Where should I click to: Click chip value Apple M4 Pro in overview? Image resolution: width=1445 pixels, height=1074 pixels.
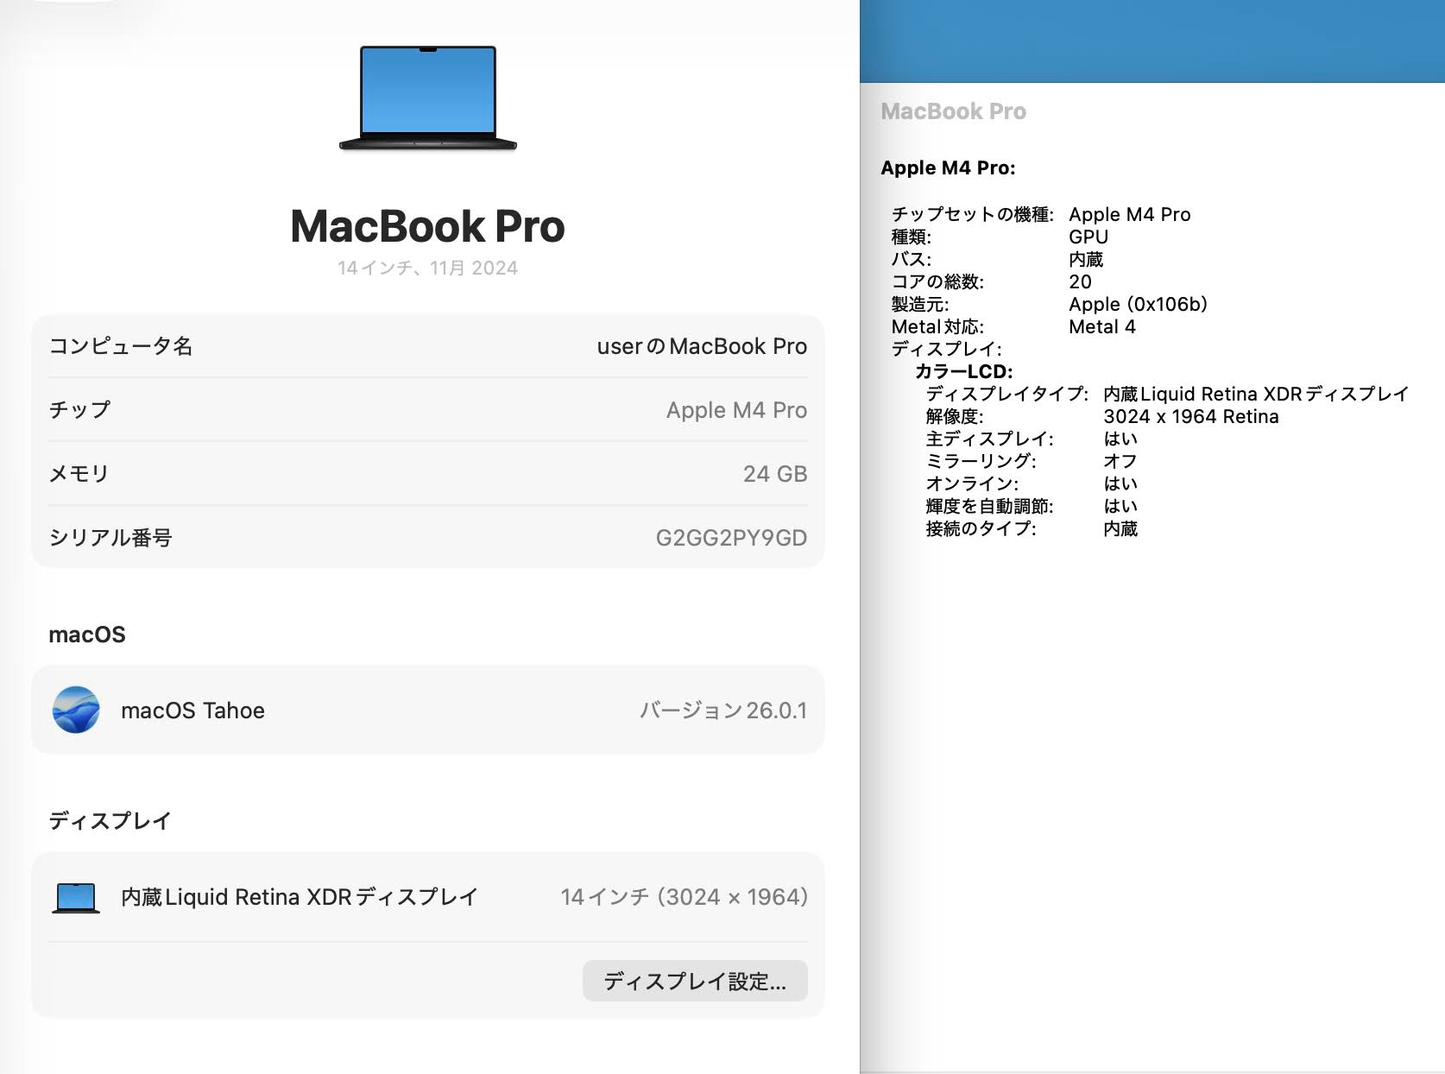[x=737, y=410]
